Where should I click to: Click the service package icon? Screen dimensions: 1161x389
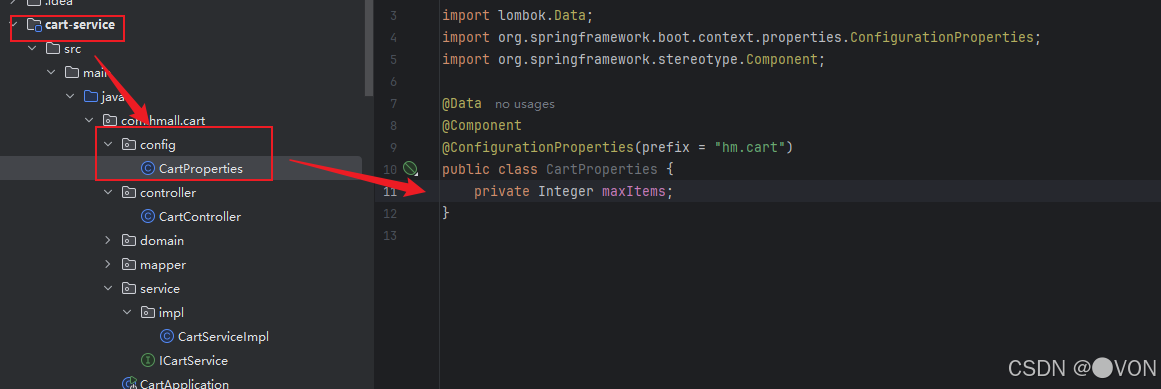(128, 288)
